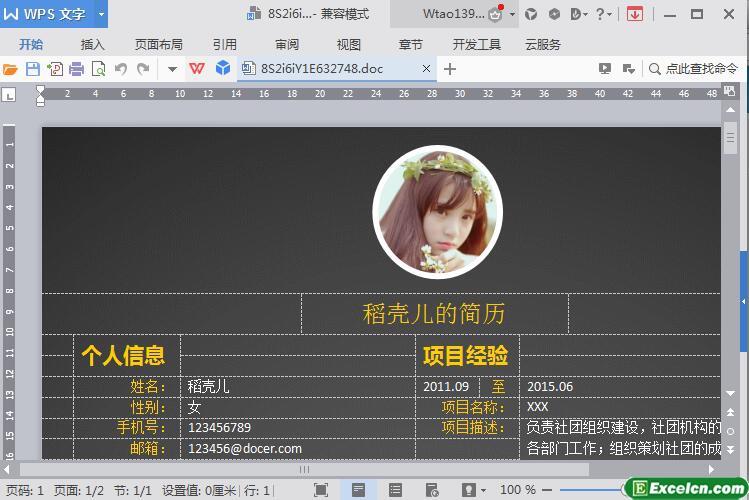Click the save disk icon

(32, 69)
